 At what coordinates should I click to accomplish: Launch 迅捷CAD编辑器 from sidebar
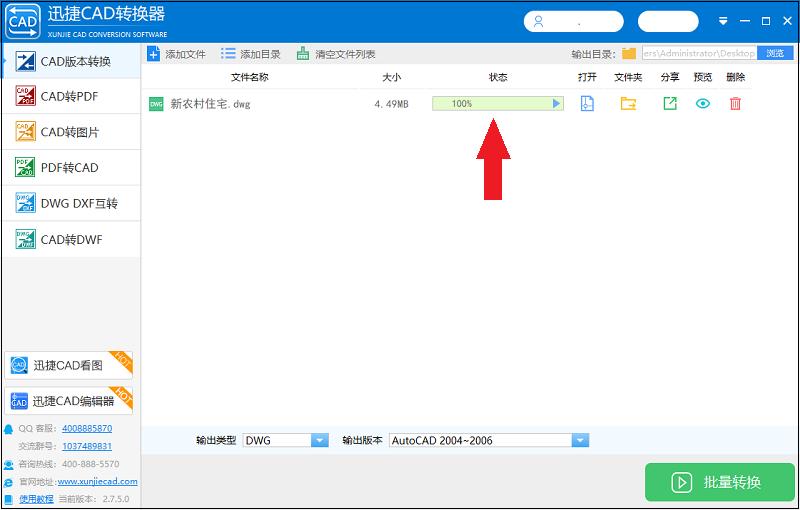(x=68, y=401)
